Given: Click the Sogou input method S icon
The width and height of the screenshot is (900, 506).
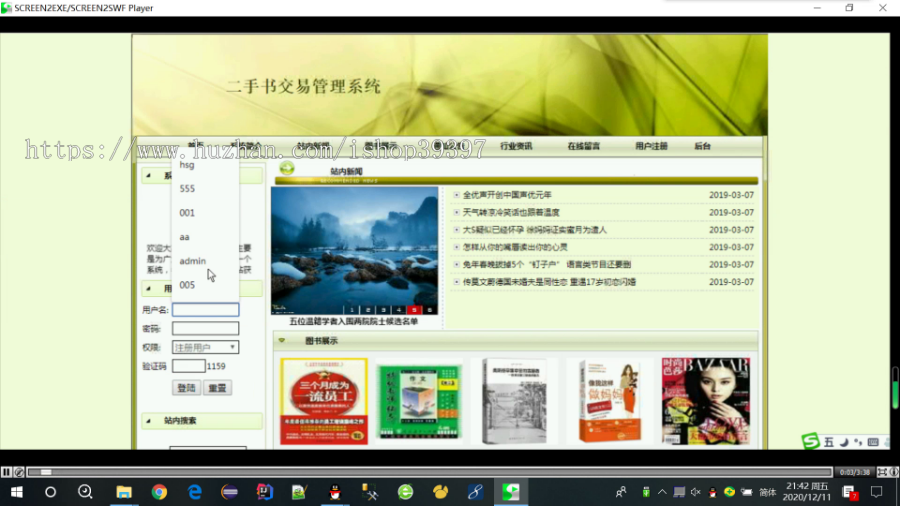Looking at the screenshot, I should [810, 441].
